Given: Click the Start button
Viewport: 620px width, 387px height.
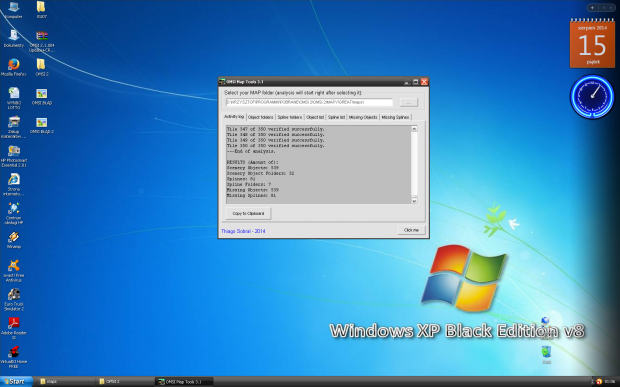Looking at the screenshot, I should click(16, 381).
